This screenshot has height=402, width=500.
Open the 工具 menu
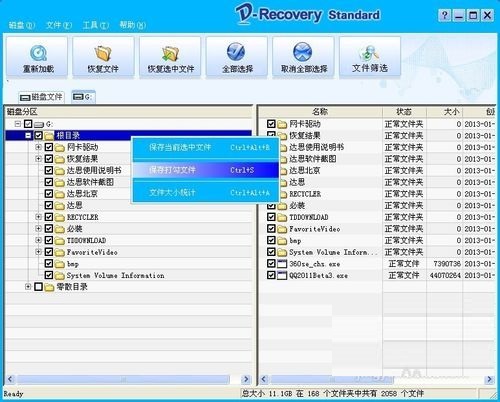[96, 25]
